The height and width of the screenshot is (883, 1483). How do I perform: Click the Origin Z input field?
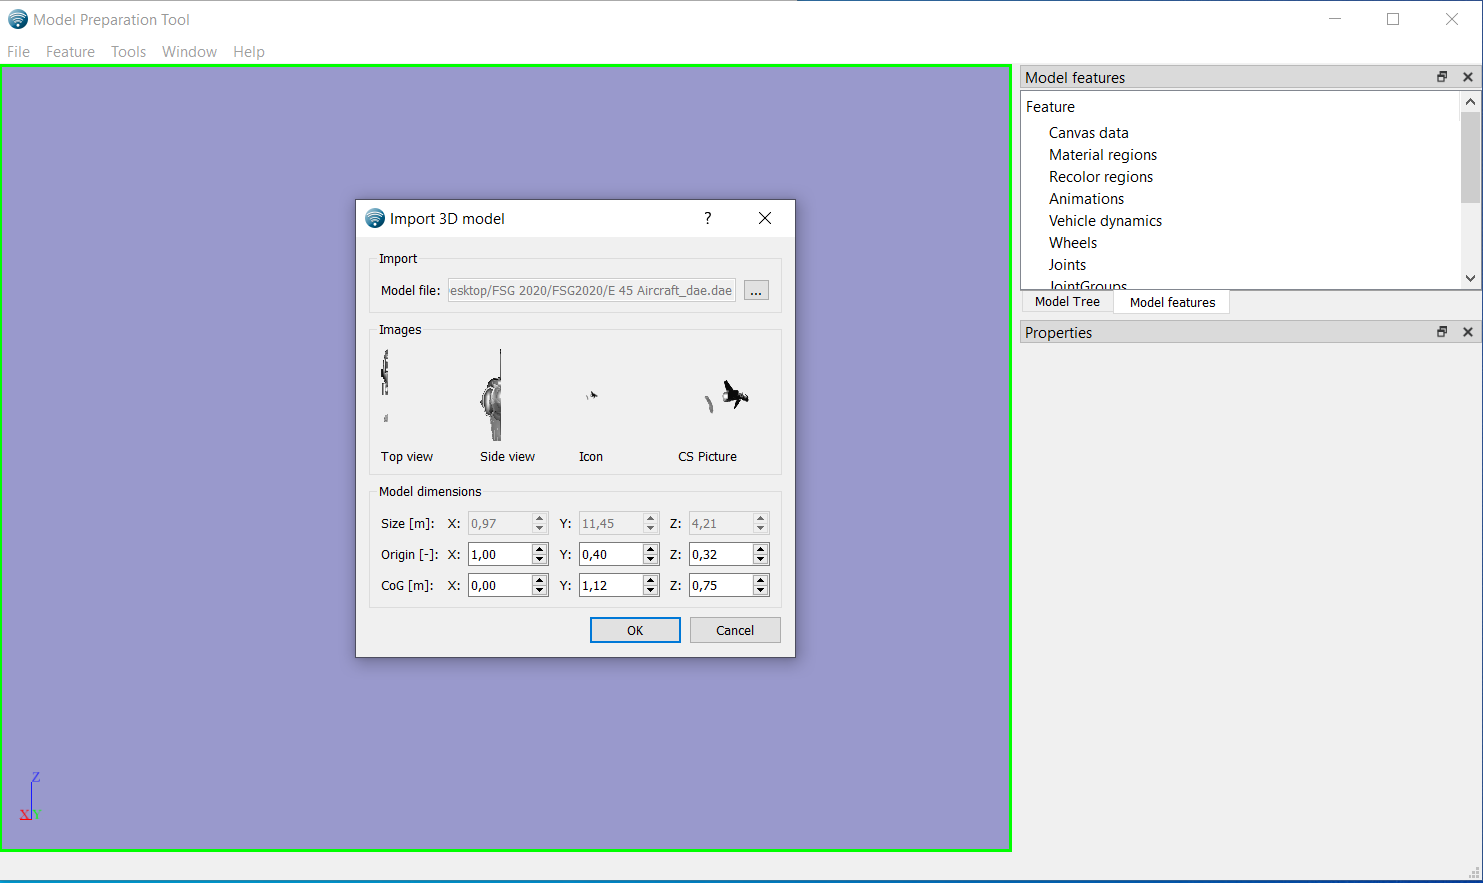pyautogui.click(x=721, y=554)
